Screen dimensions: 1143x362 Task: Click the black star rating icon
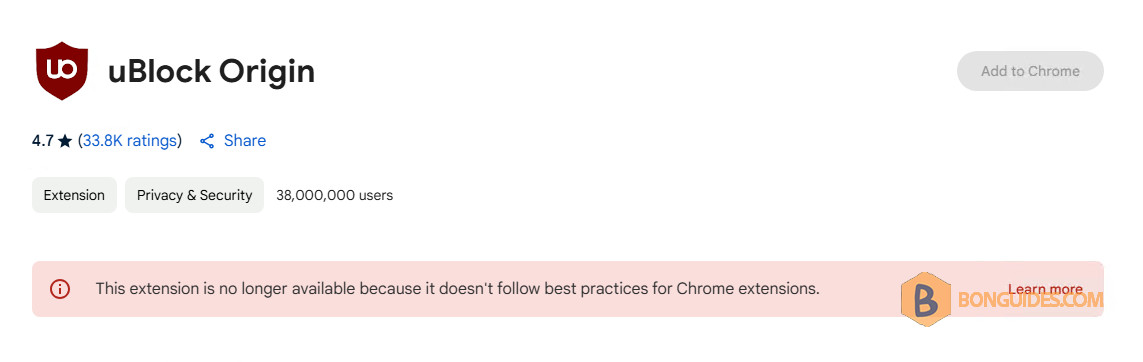pos(65,141)
